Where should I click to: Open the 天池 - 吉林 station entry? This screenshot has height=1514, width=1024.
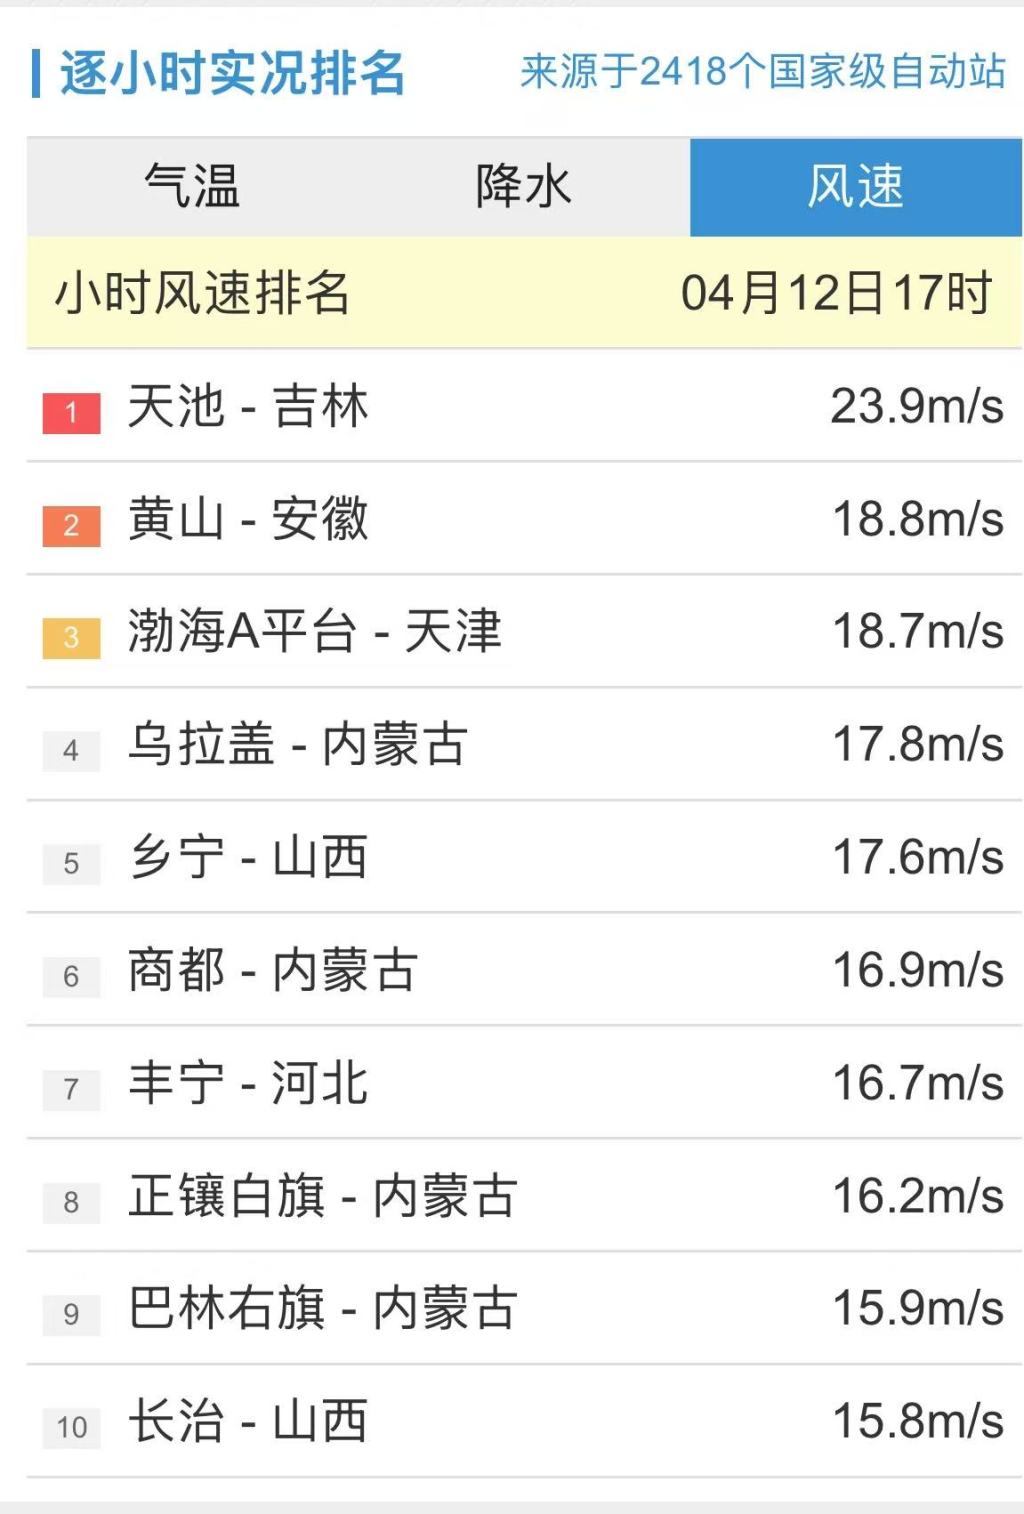click(524, 406)
